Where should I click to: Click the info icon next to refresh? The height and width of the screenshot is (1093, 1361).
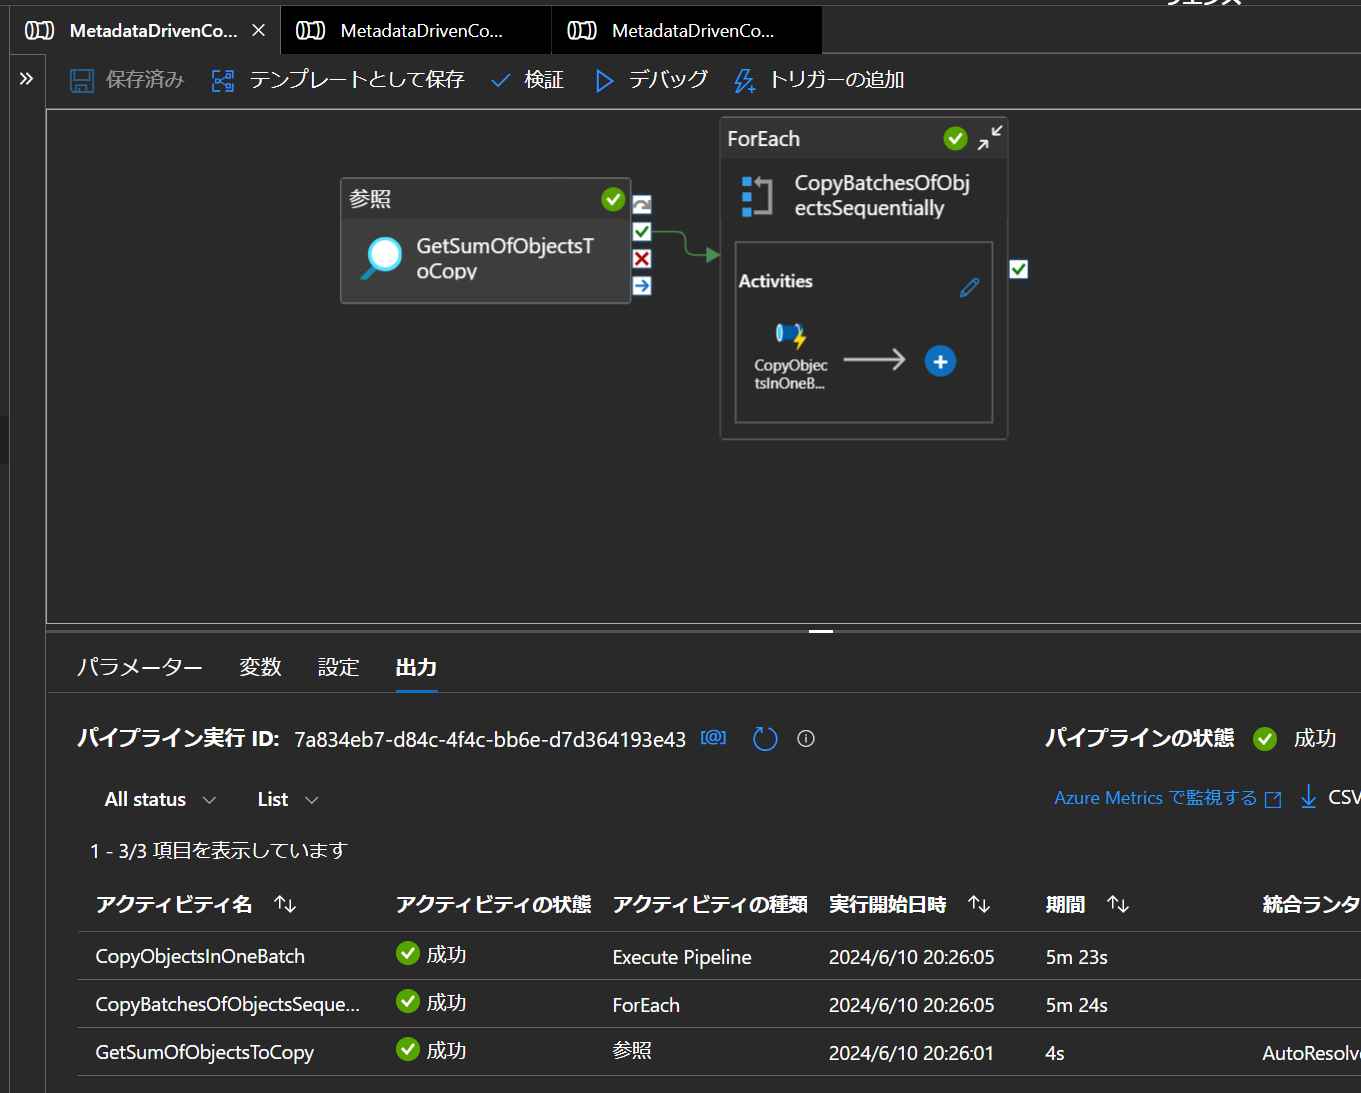point(806,739)
